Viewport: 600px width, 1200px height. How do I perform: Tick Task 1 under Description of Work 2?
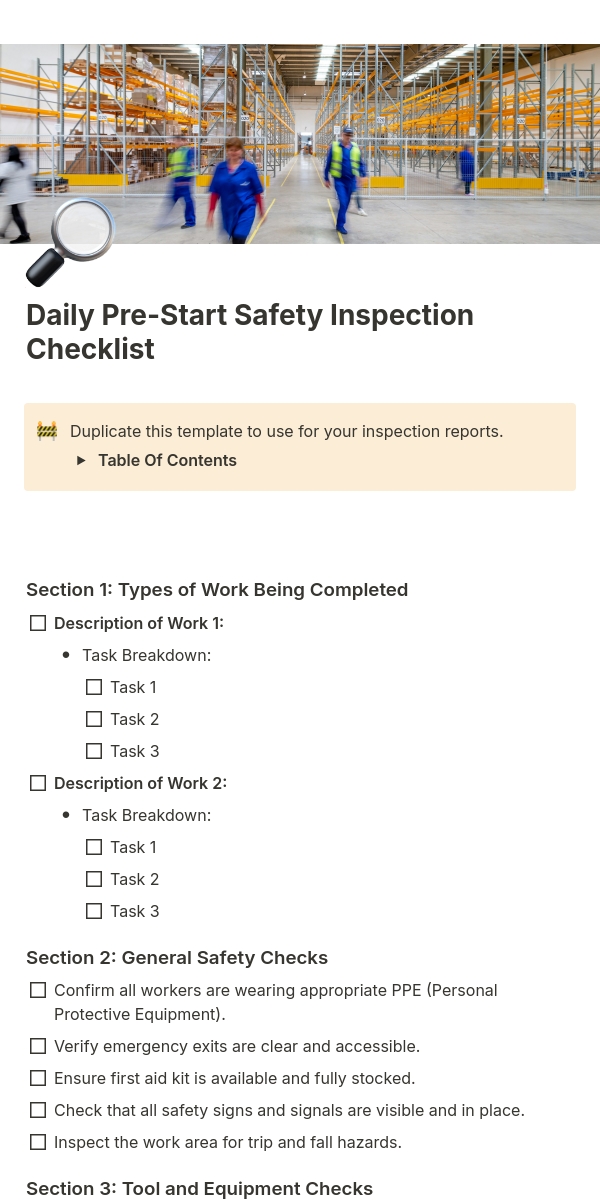click(94, 847)
